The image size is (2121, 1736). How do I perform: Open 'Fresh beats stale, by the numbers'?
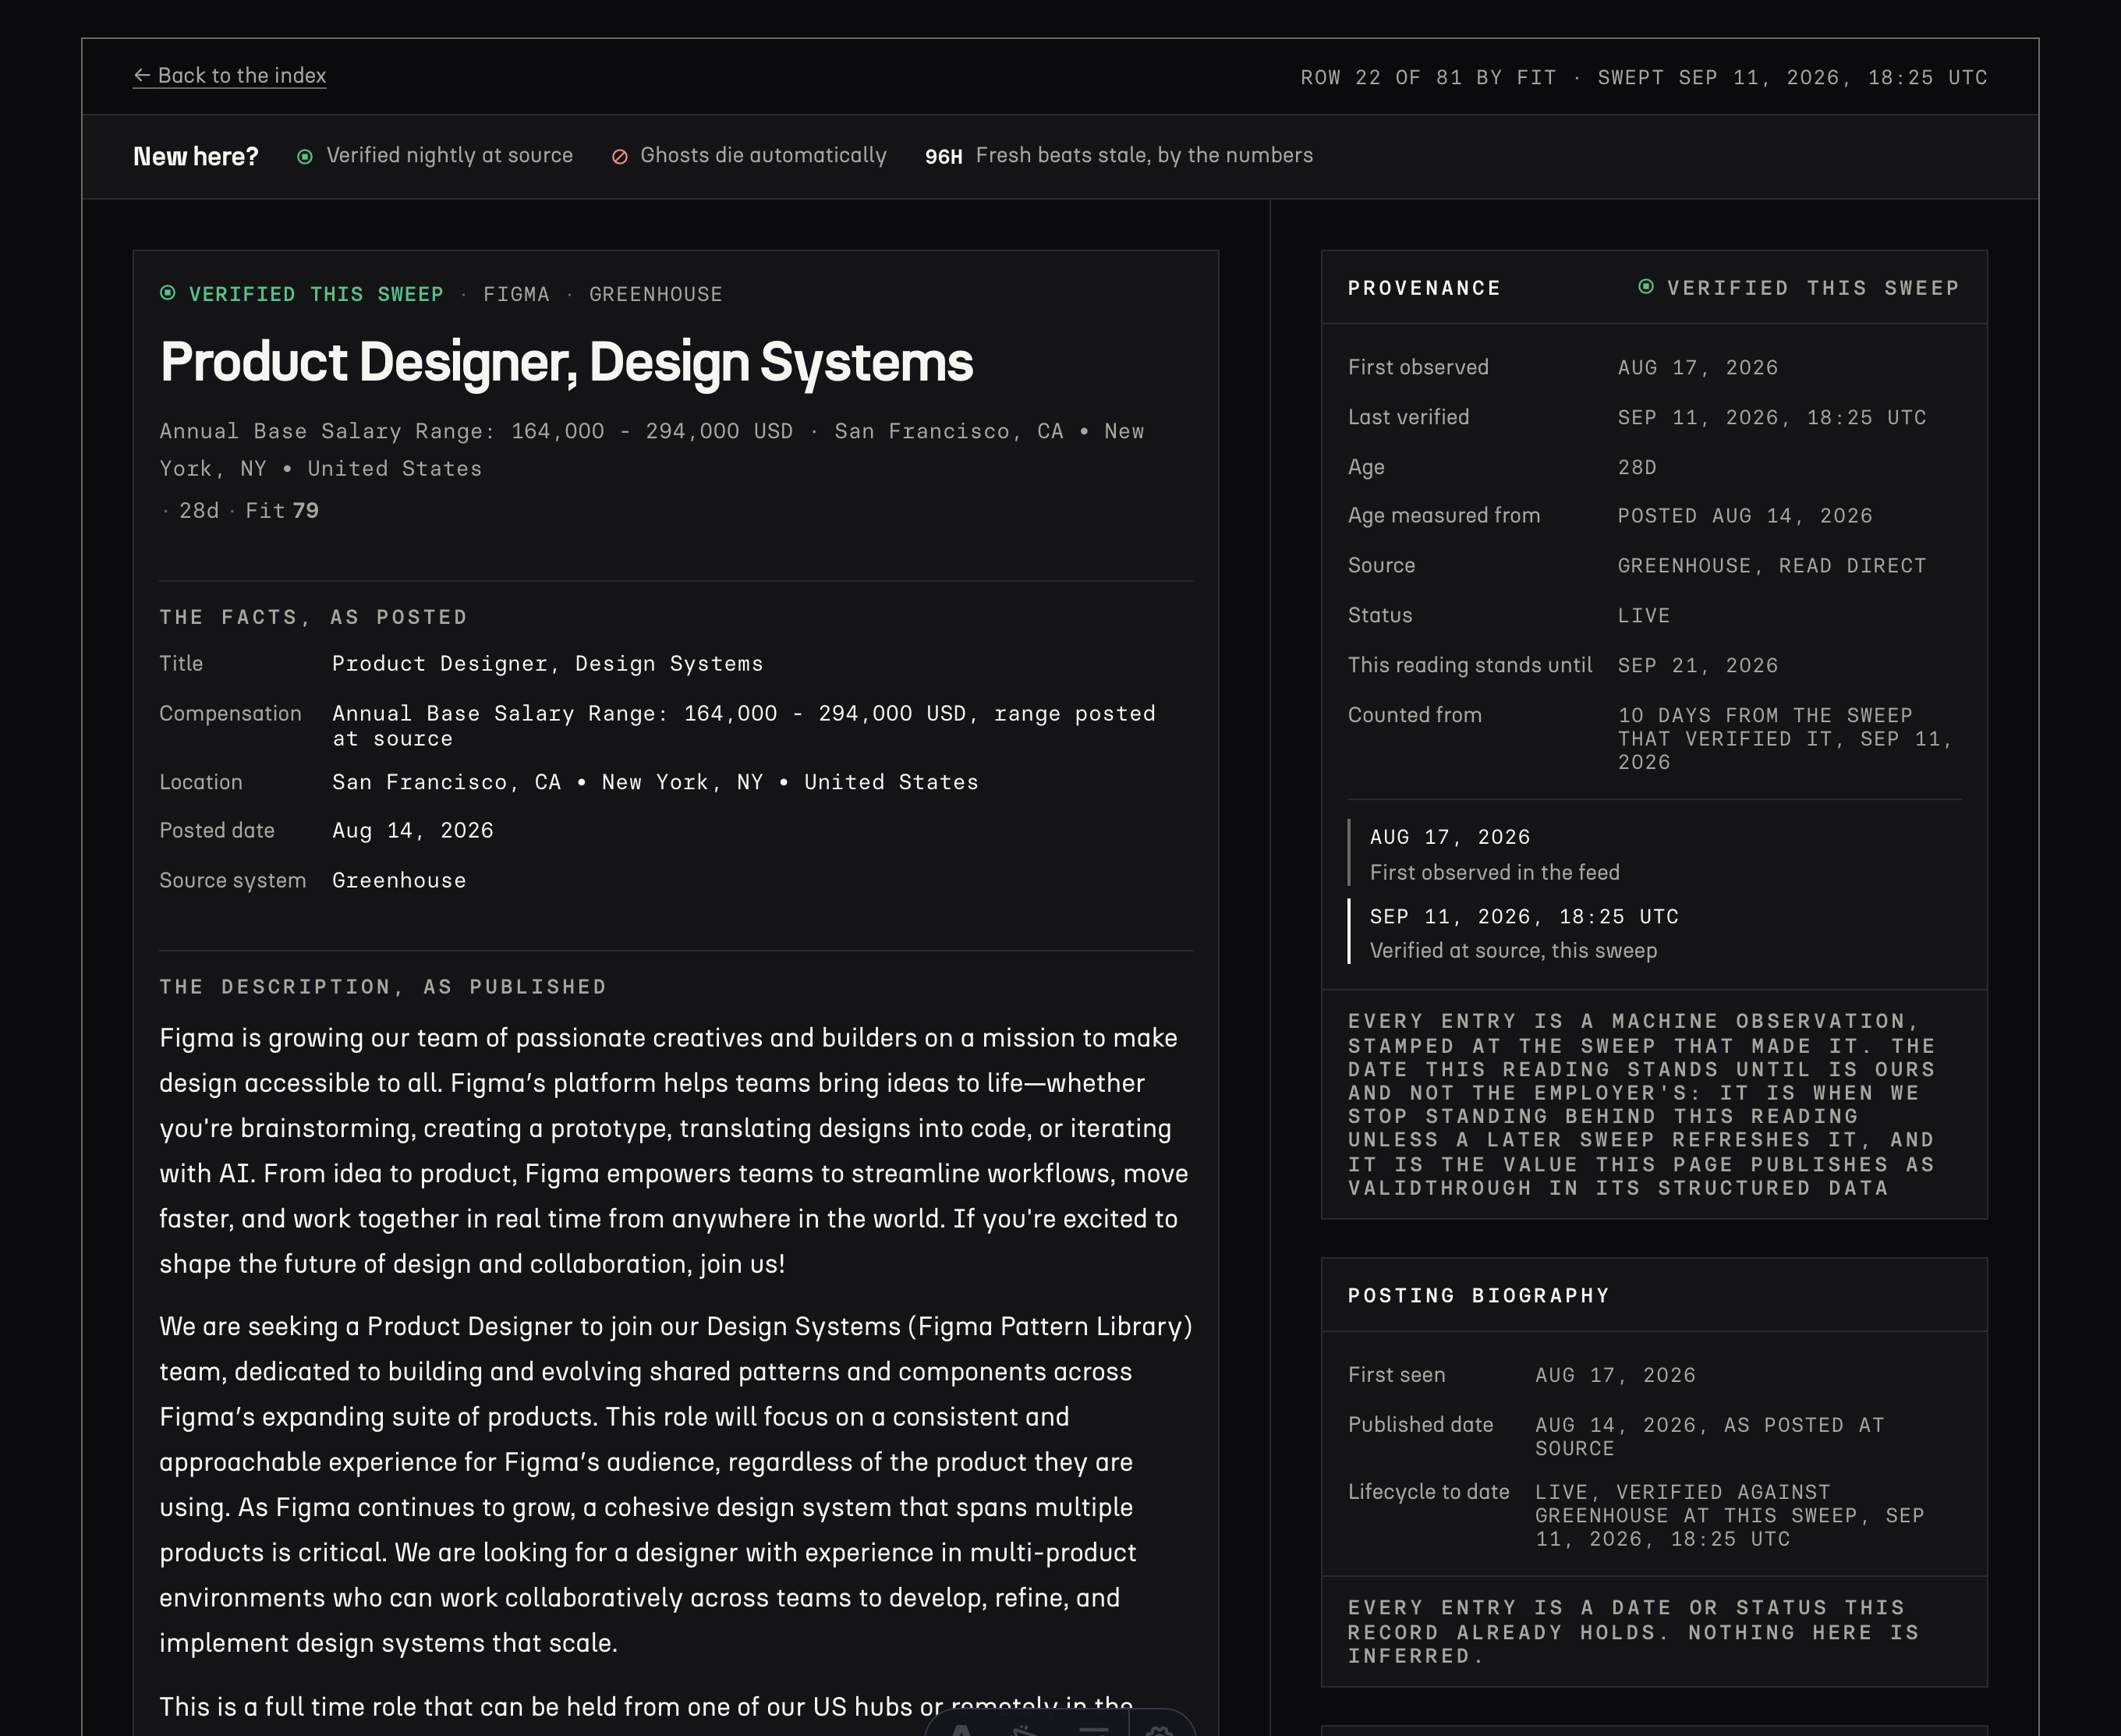(1144, 155)
